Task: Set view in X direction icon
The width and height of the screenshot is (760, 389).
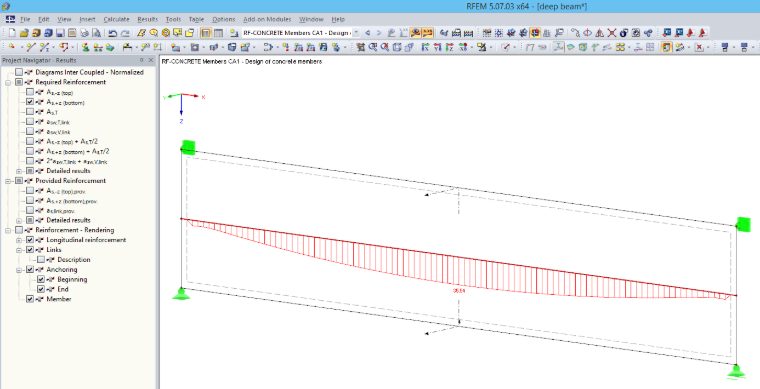Action: point(425,47)
